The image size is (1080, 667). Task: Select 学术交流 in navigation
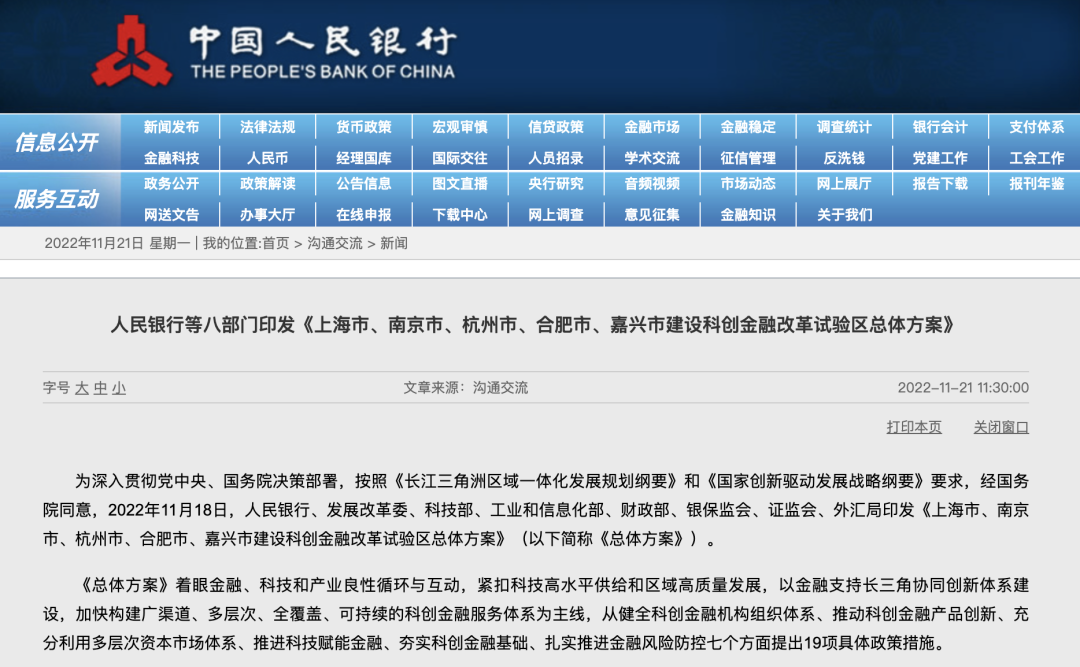click(x=652, y=158)
